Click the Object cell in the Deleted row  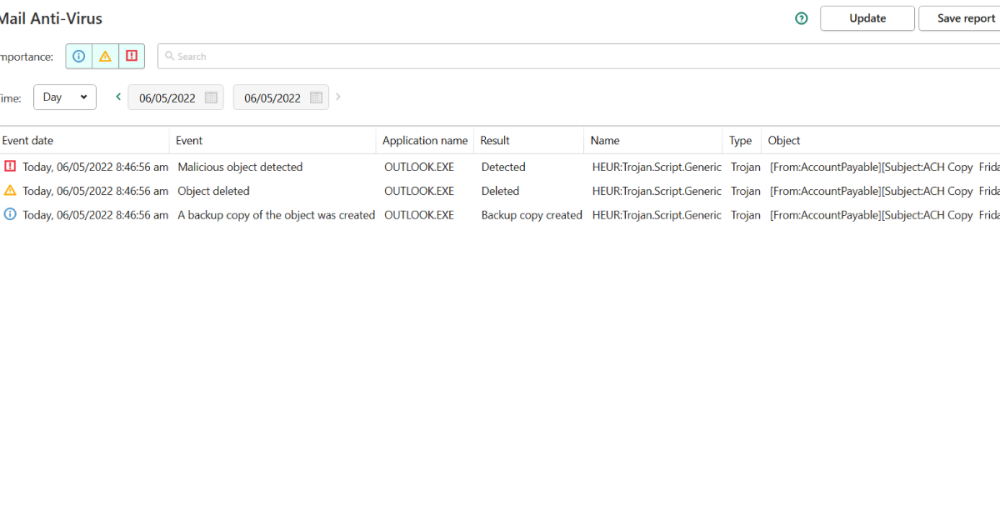pos(885,191)
